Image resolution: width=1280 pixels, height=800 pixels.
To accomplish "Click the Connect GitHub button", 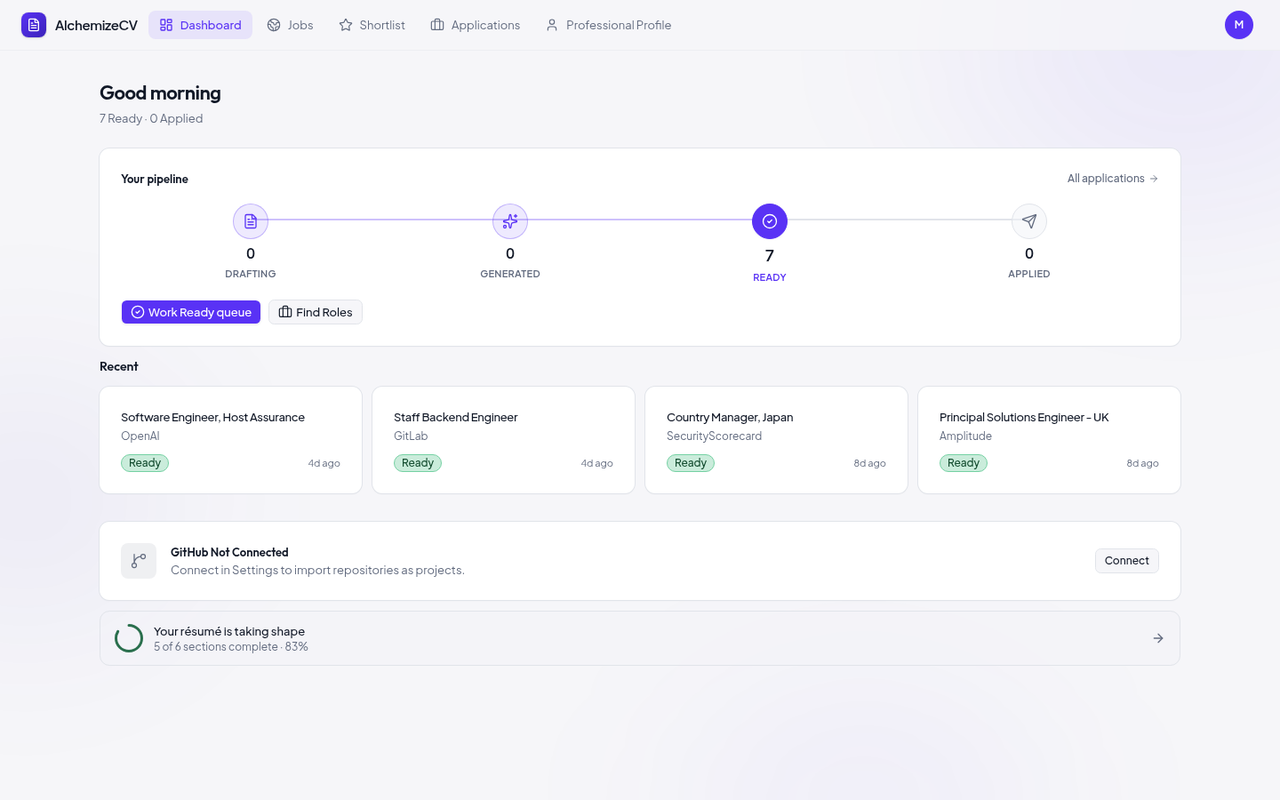I will click(1127, 561).
